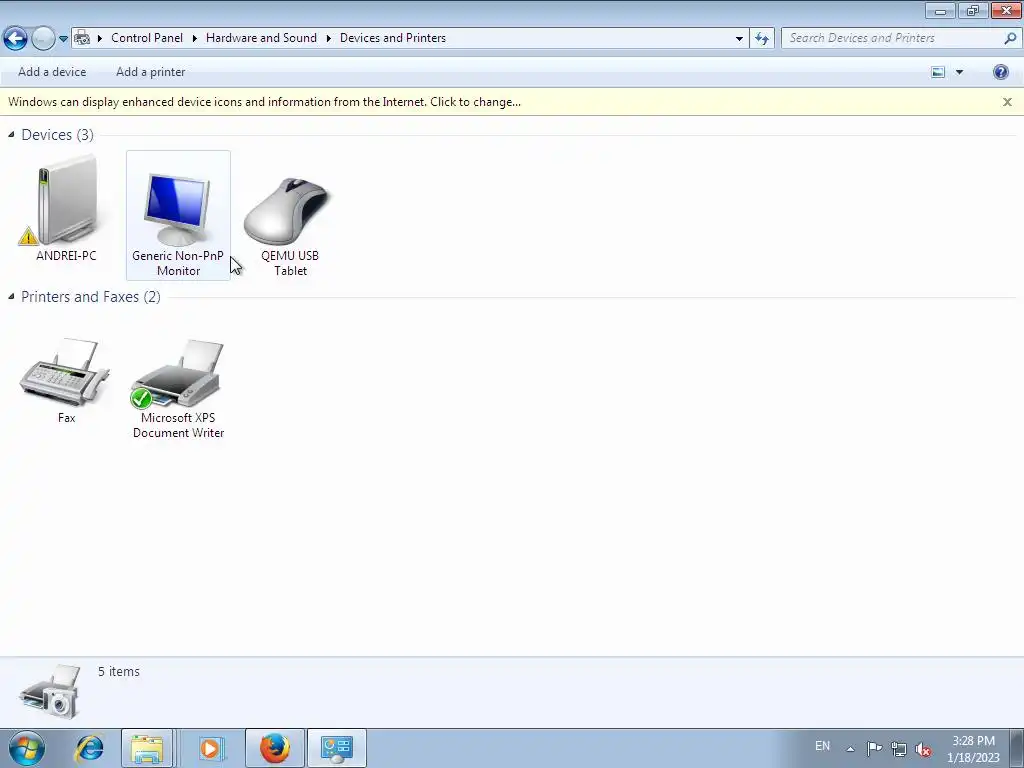Show hidden tray icons arrow
This screenshot has width=1024, height=768.
tap(850, 748)
